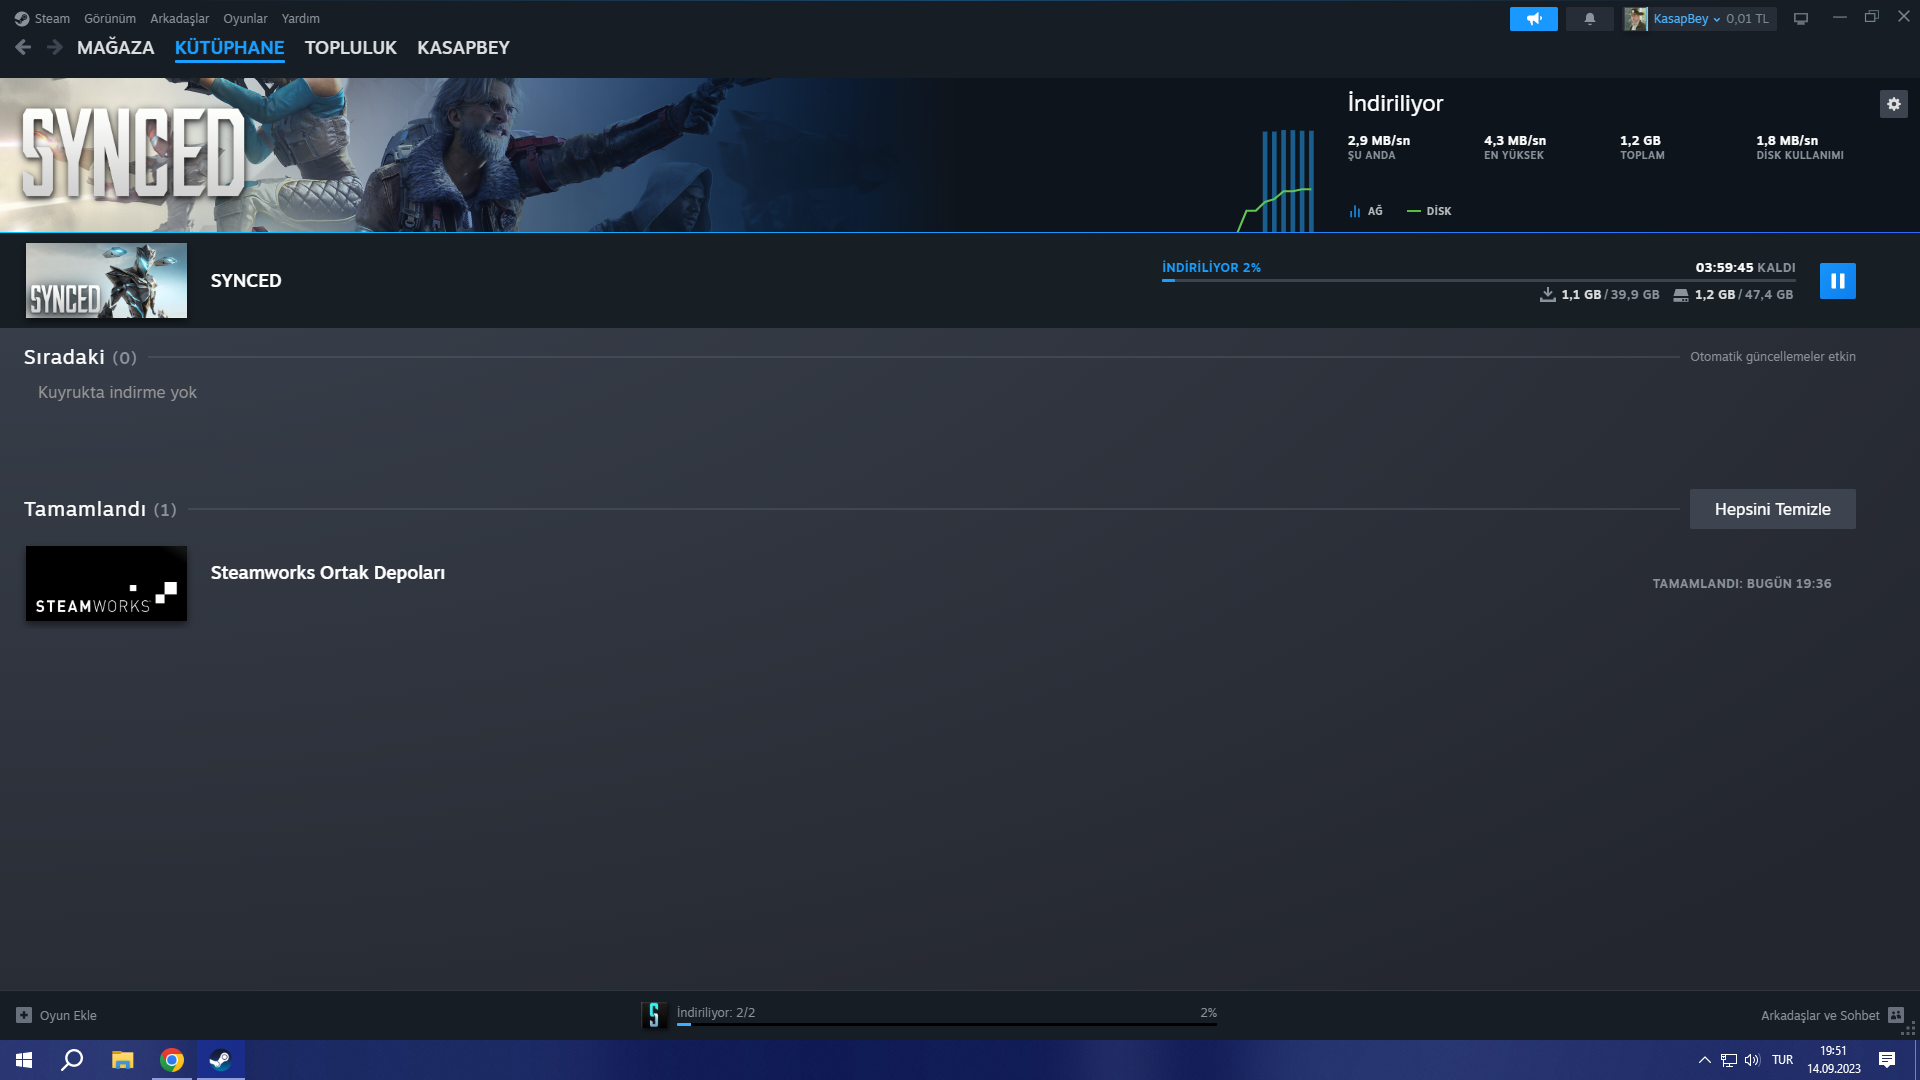Show hidden system tray icons chevron
The width and height of the screenshot is (1920, 1080).
(1704, 1060)
